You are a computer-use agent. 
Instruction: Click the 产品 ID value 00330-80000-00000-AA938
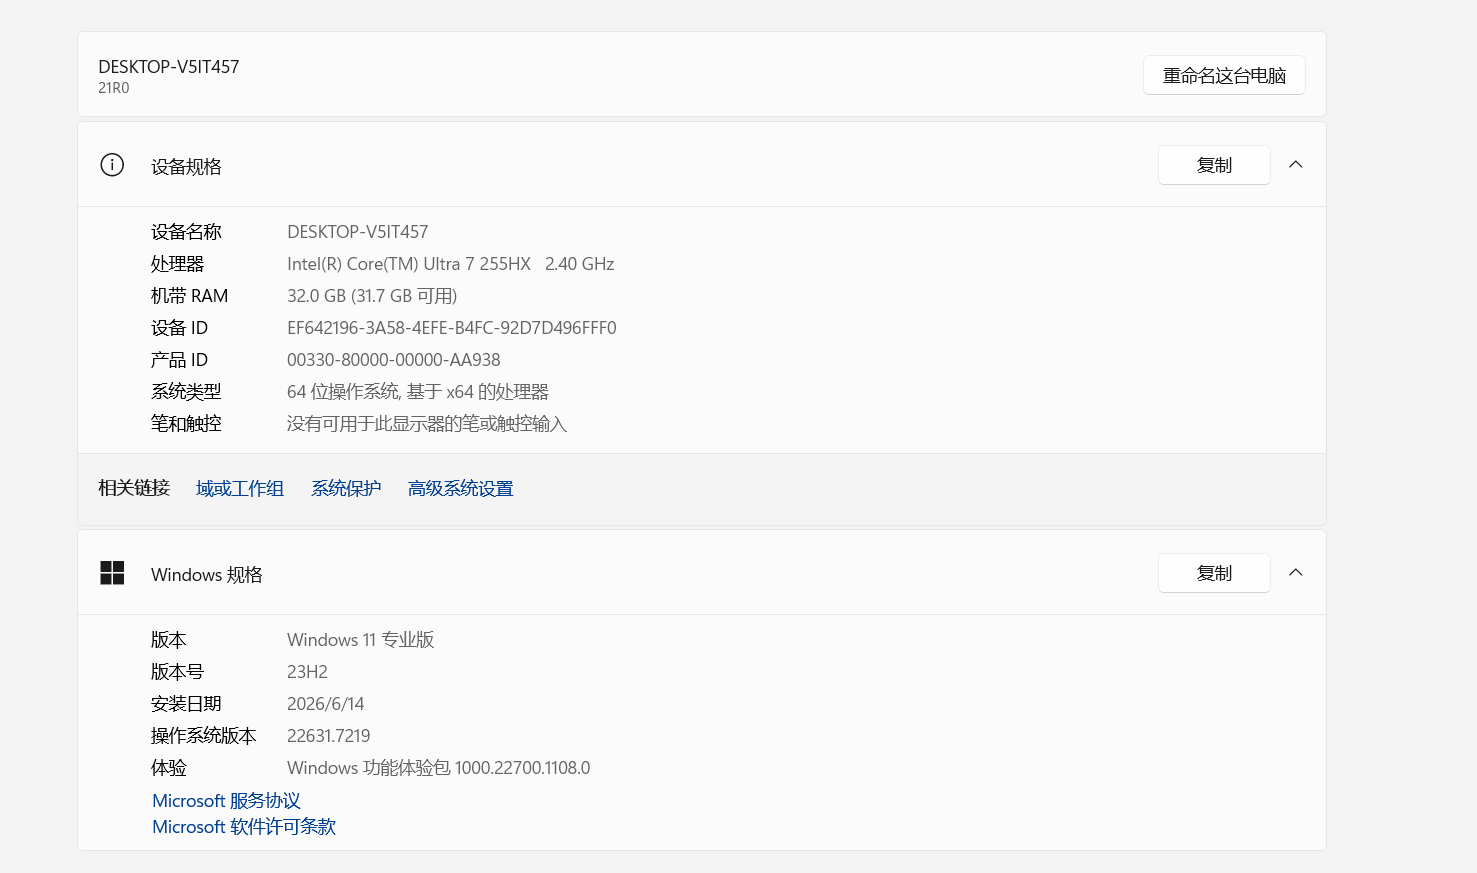(x=394, y=360)
